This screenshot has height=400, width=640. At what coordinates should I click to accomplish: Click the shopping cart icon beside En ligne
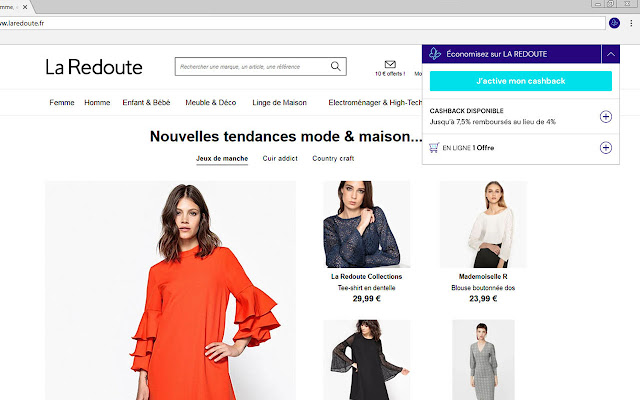[434, 147]
